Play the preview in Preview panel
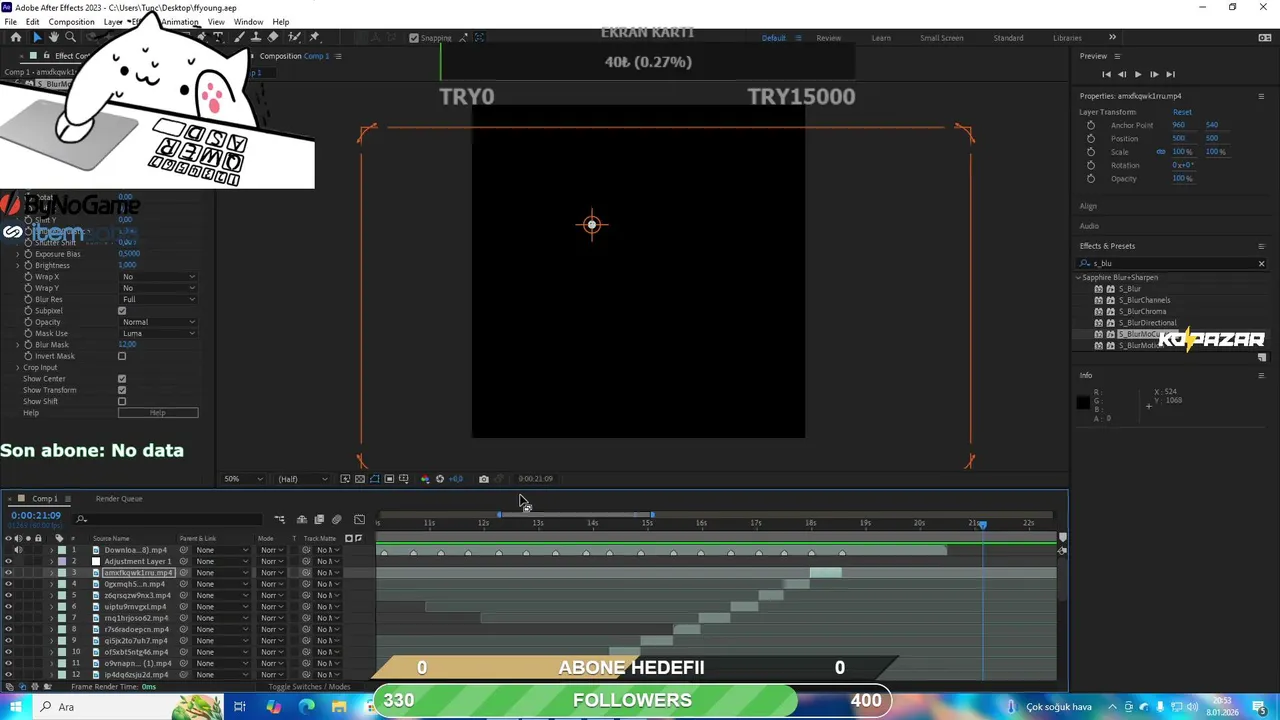 click(x=1138, y=74)
